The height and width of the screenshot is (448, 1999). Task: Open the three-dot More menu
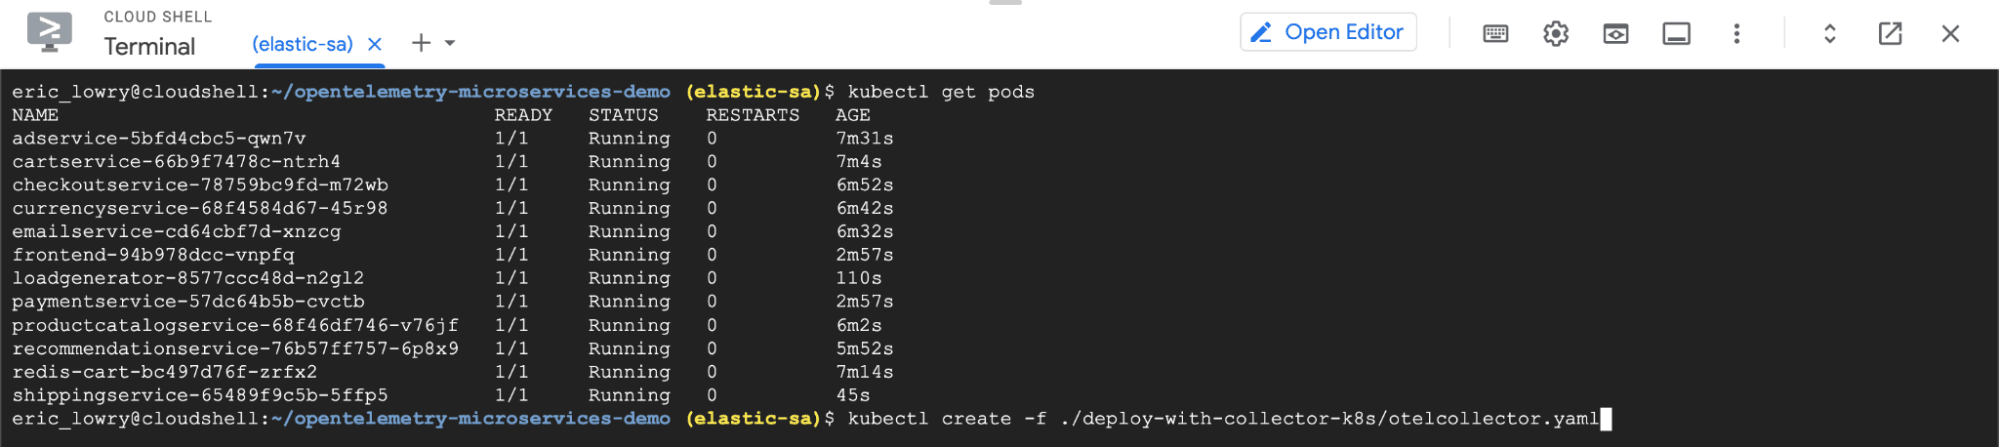point(1736,34)
